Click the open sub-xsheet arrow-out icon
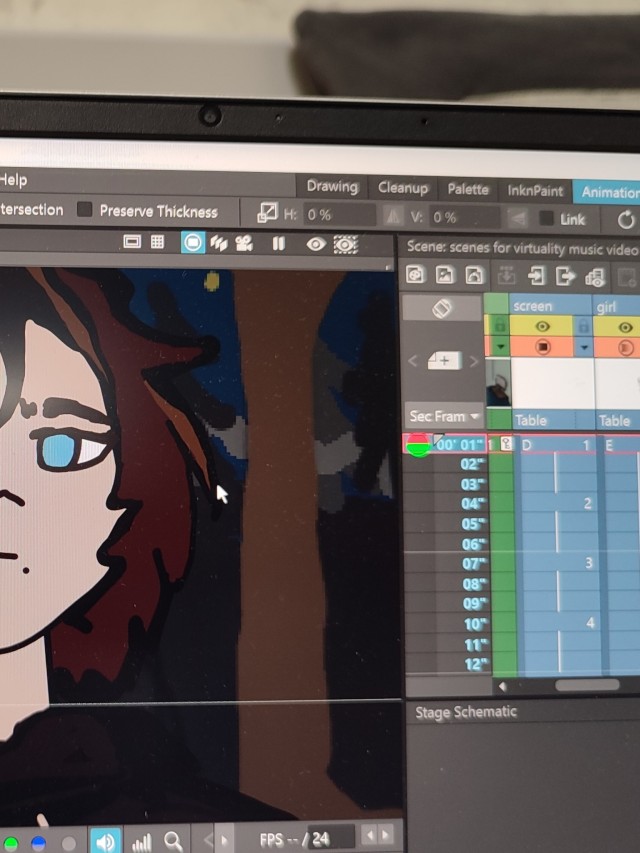640x853 pixels. [x=565, y=277]
